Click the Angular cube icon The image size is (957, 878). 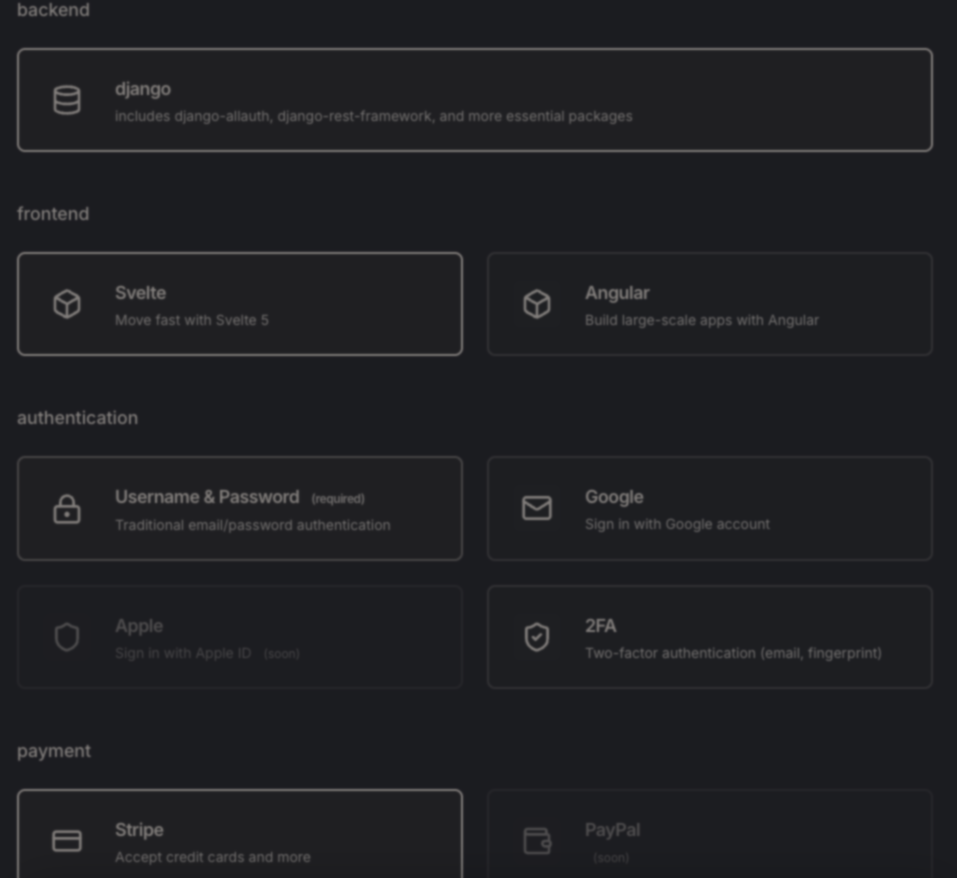(537, 304)
